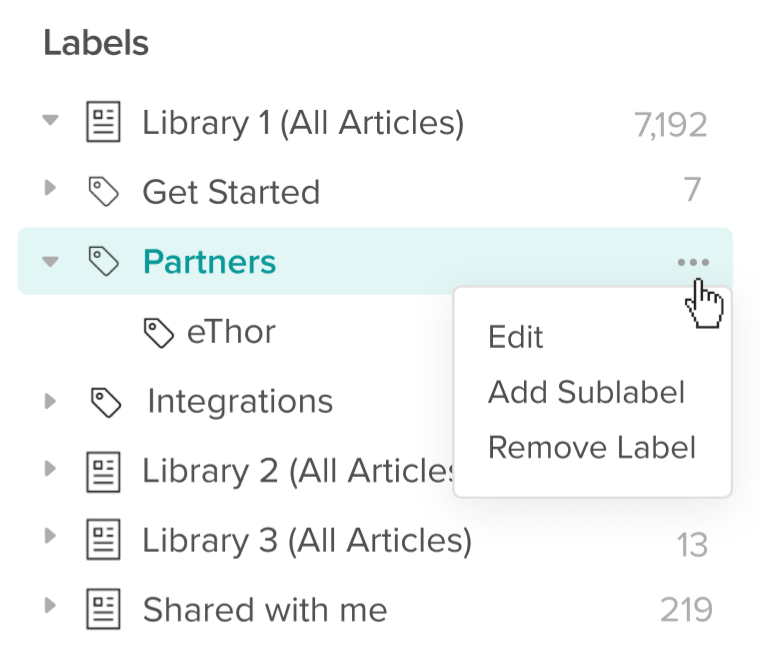
Task: Expand the Integrations label
Action: pyautogui.click(x=50, y=401)
